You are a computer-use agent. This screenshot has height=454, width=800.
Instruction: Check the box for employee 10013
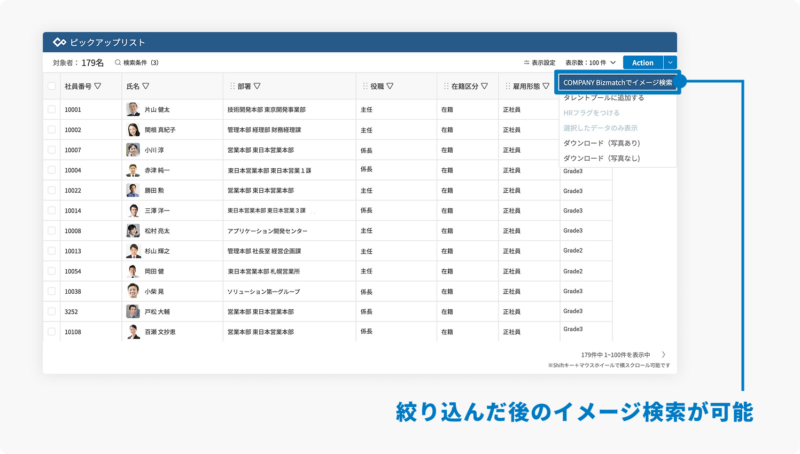[x=52, y=251]
